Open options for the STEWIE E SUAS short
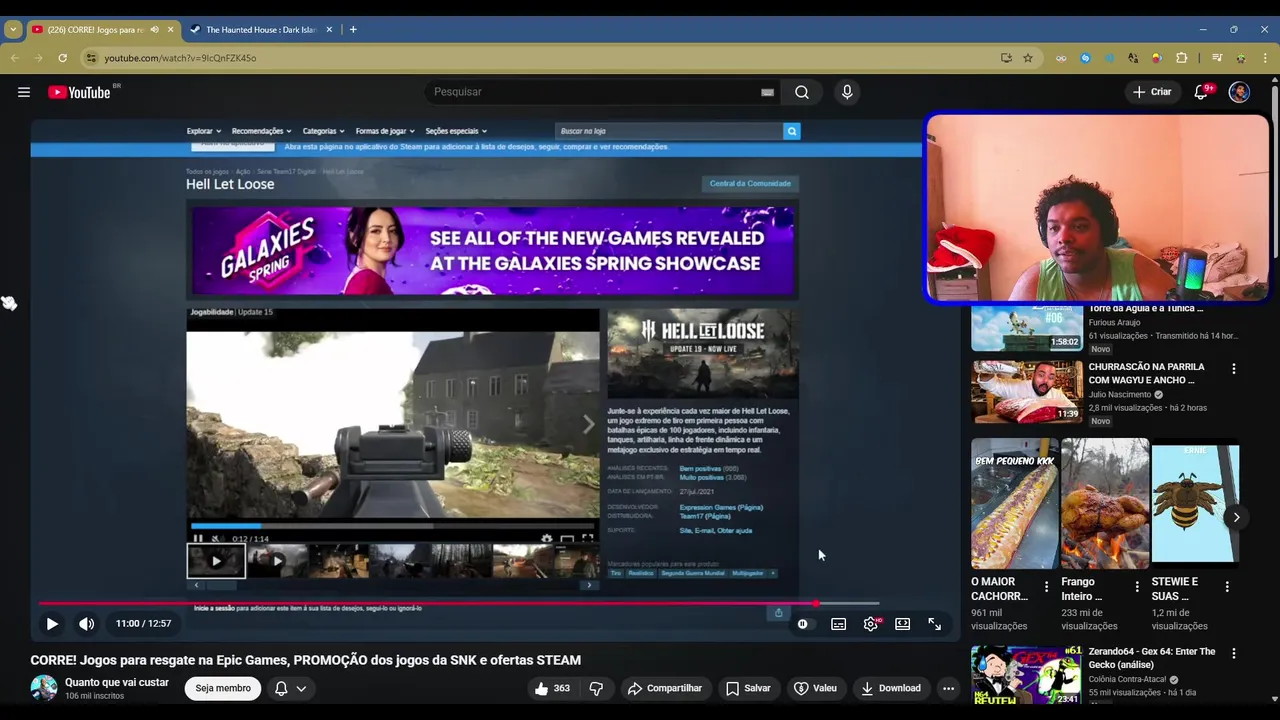Image resolution: width=1280 pixels, height=720 pixels. (1227, 587)
